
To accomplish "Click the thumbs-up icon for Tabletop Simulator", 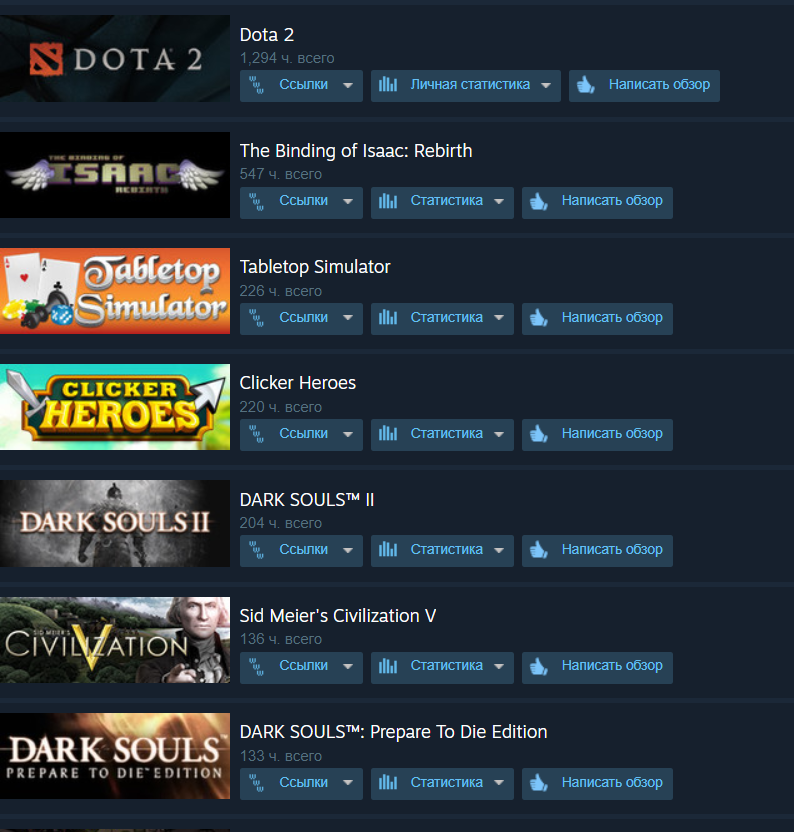I will pyautogui.click(x=539, y=317).
